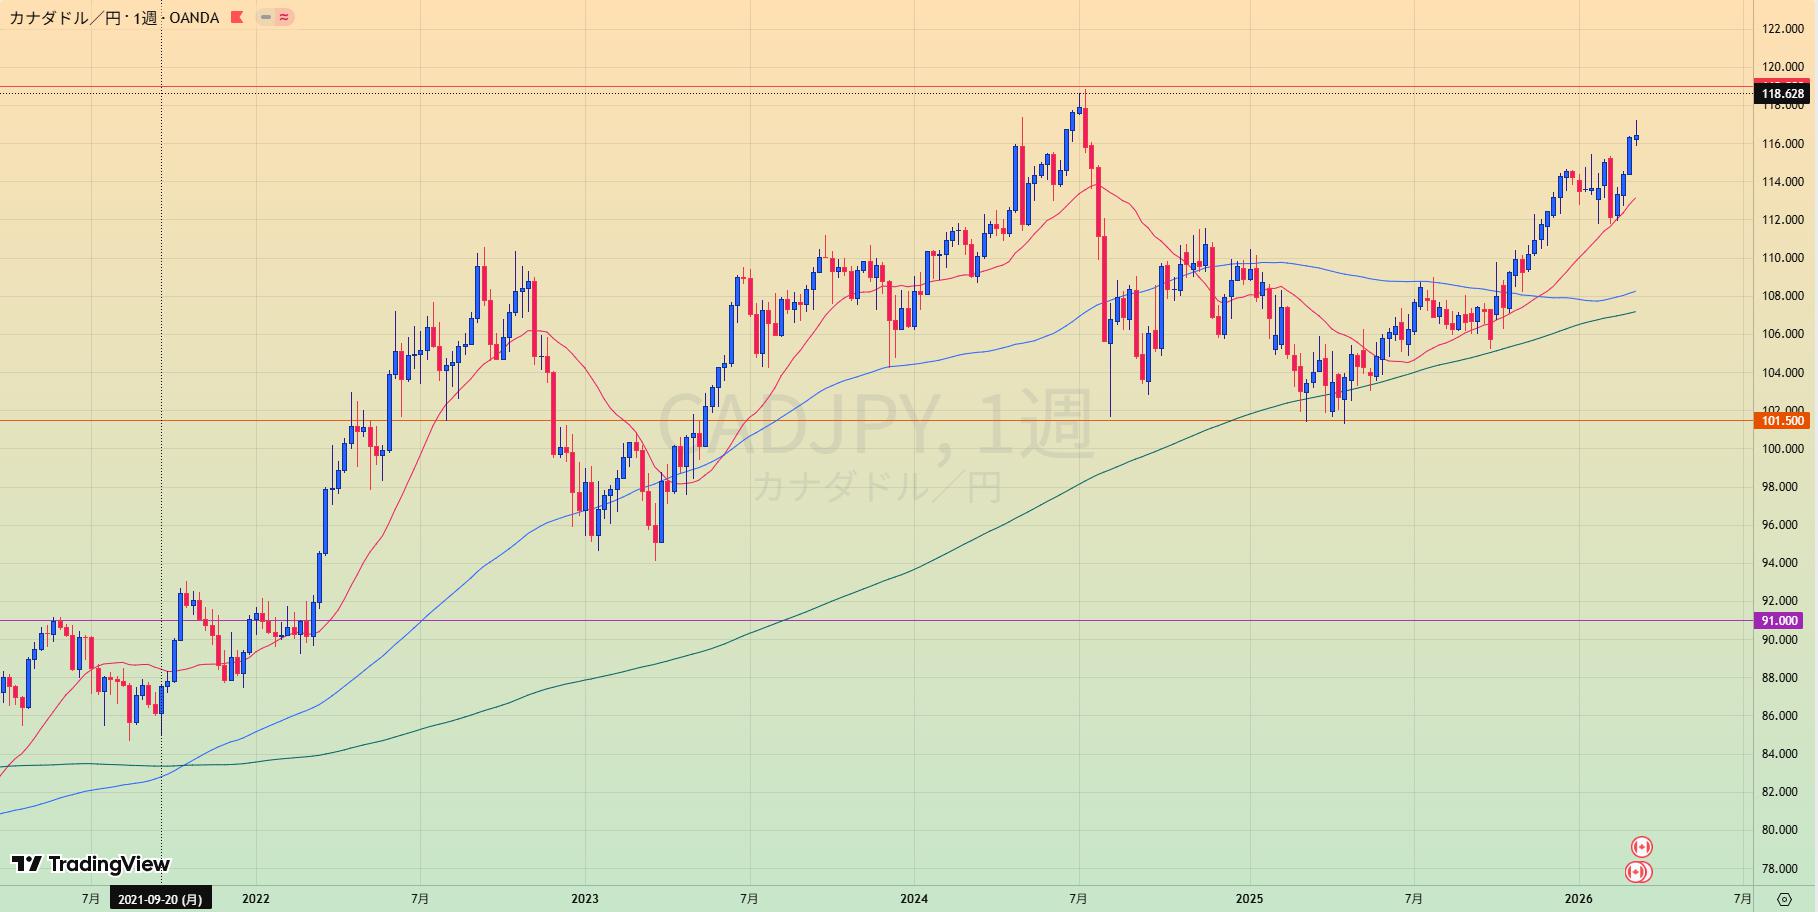The image size is (1818, 912).
Task: Click the TradingView logo
Action: 91,864
